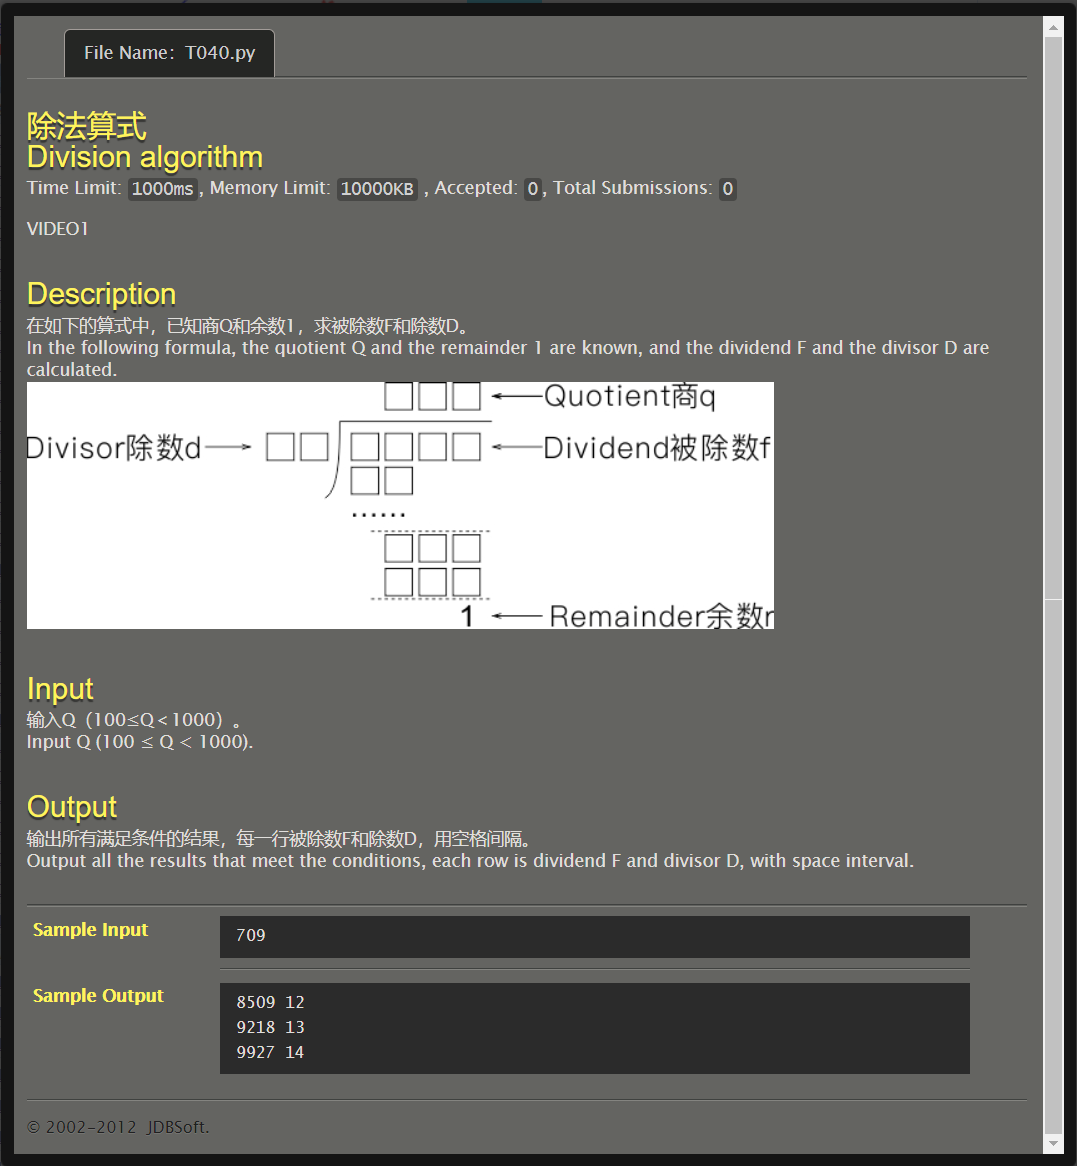Image resolution: width=1077 pixels, height=1167 pixels.
Task: Click the 1000ms time limit badge
Action: pos(162,189)
